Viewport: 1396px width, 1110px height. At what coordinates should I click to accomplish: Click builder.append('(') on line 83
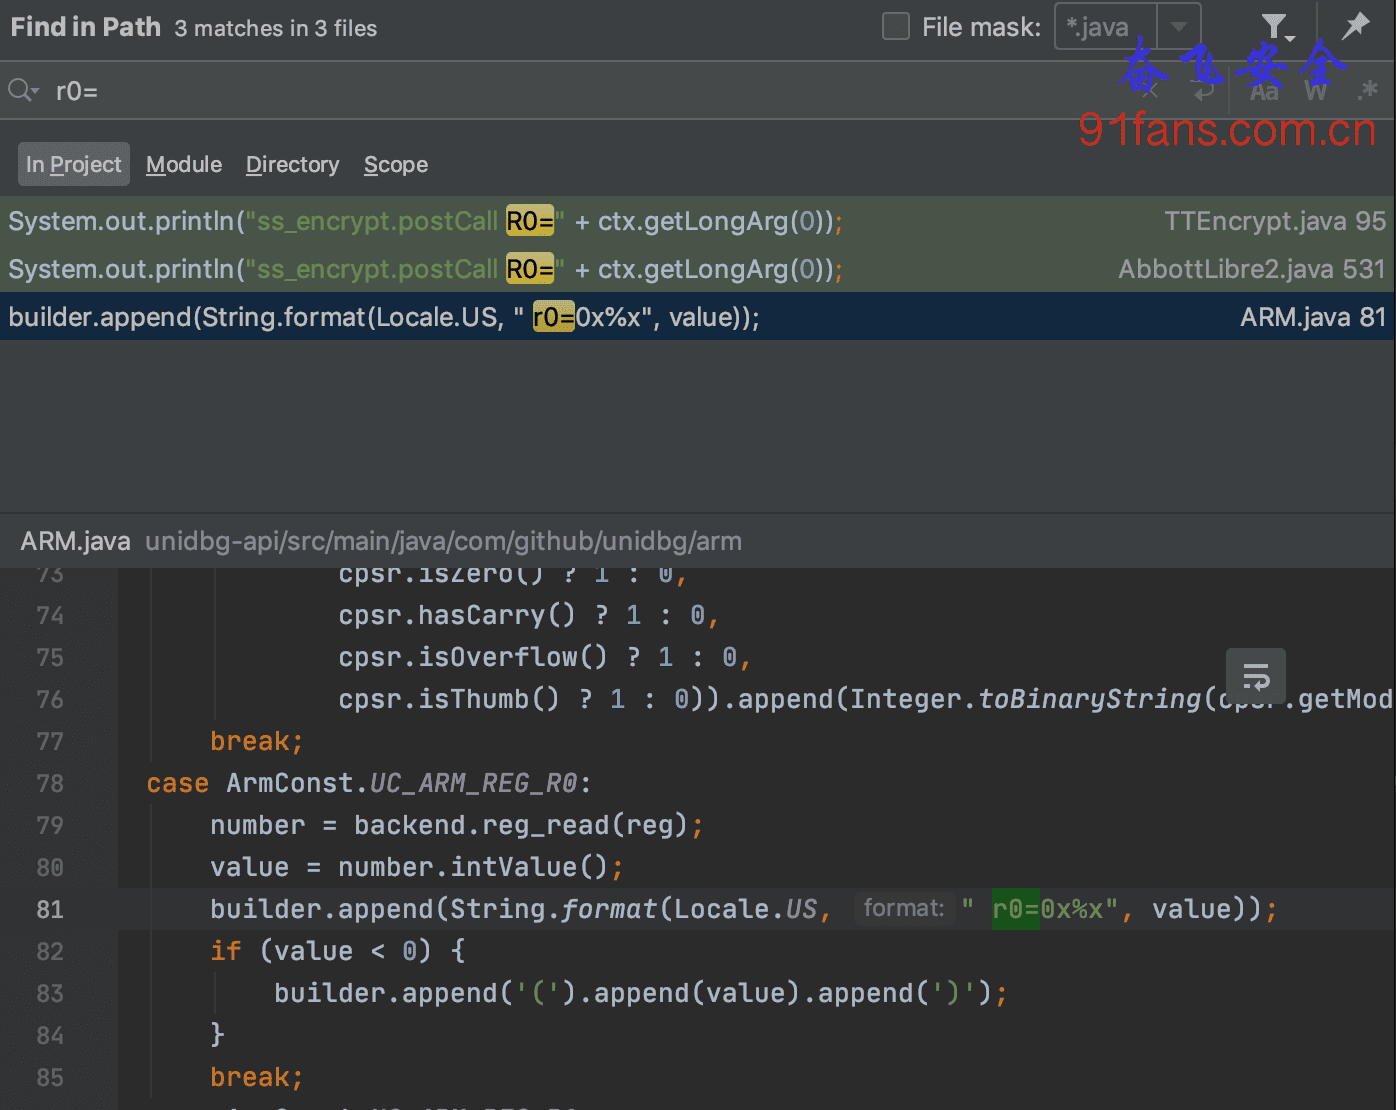425,993
